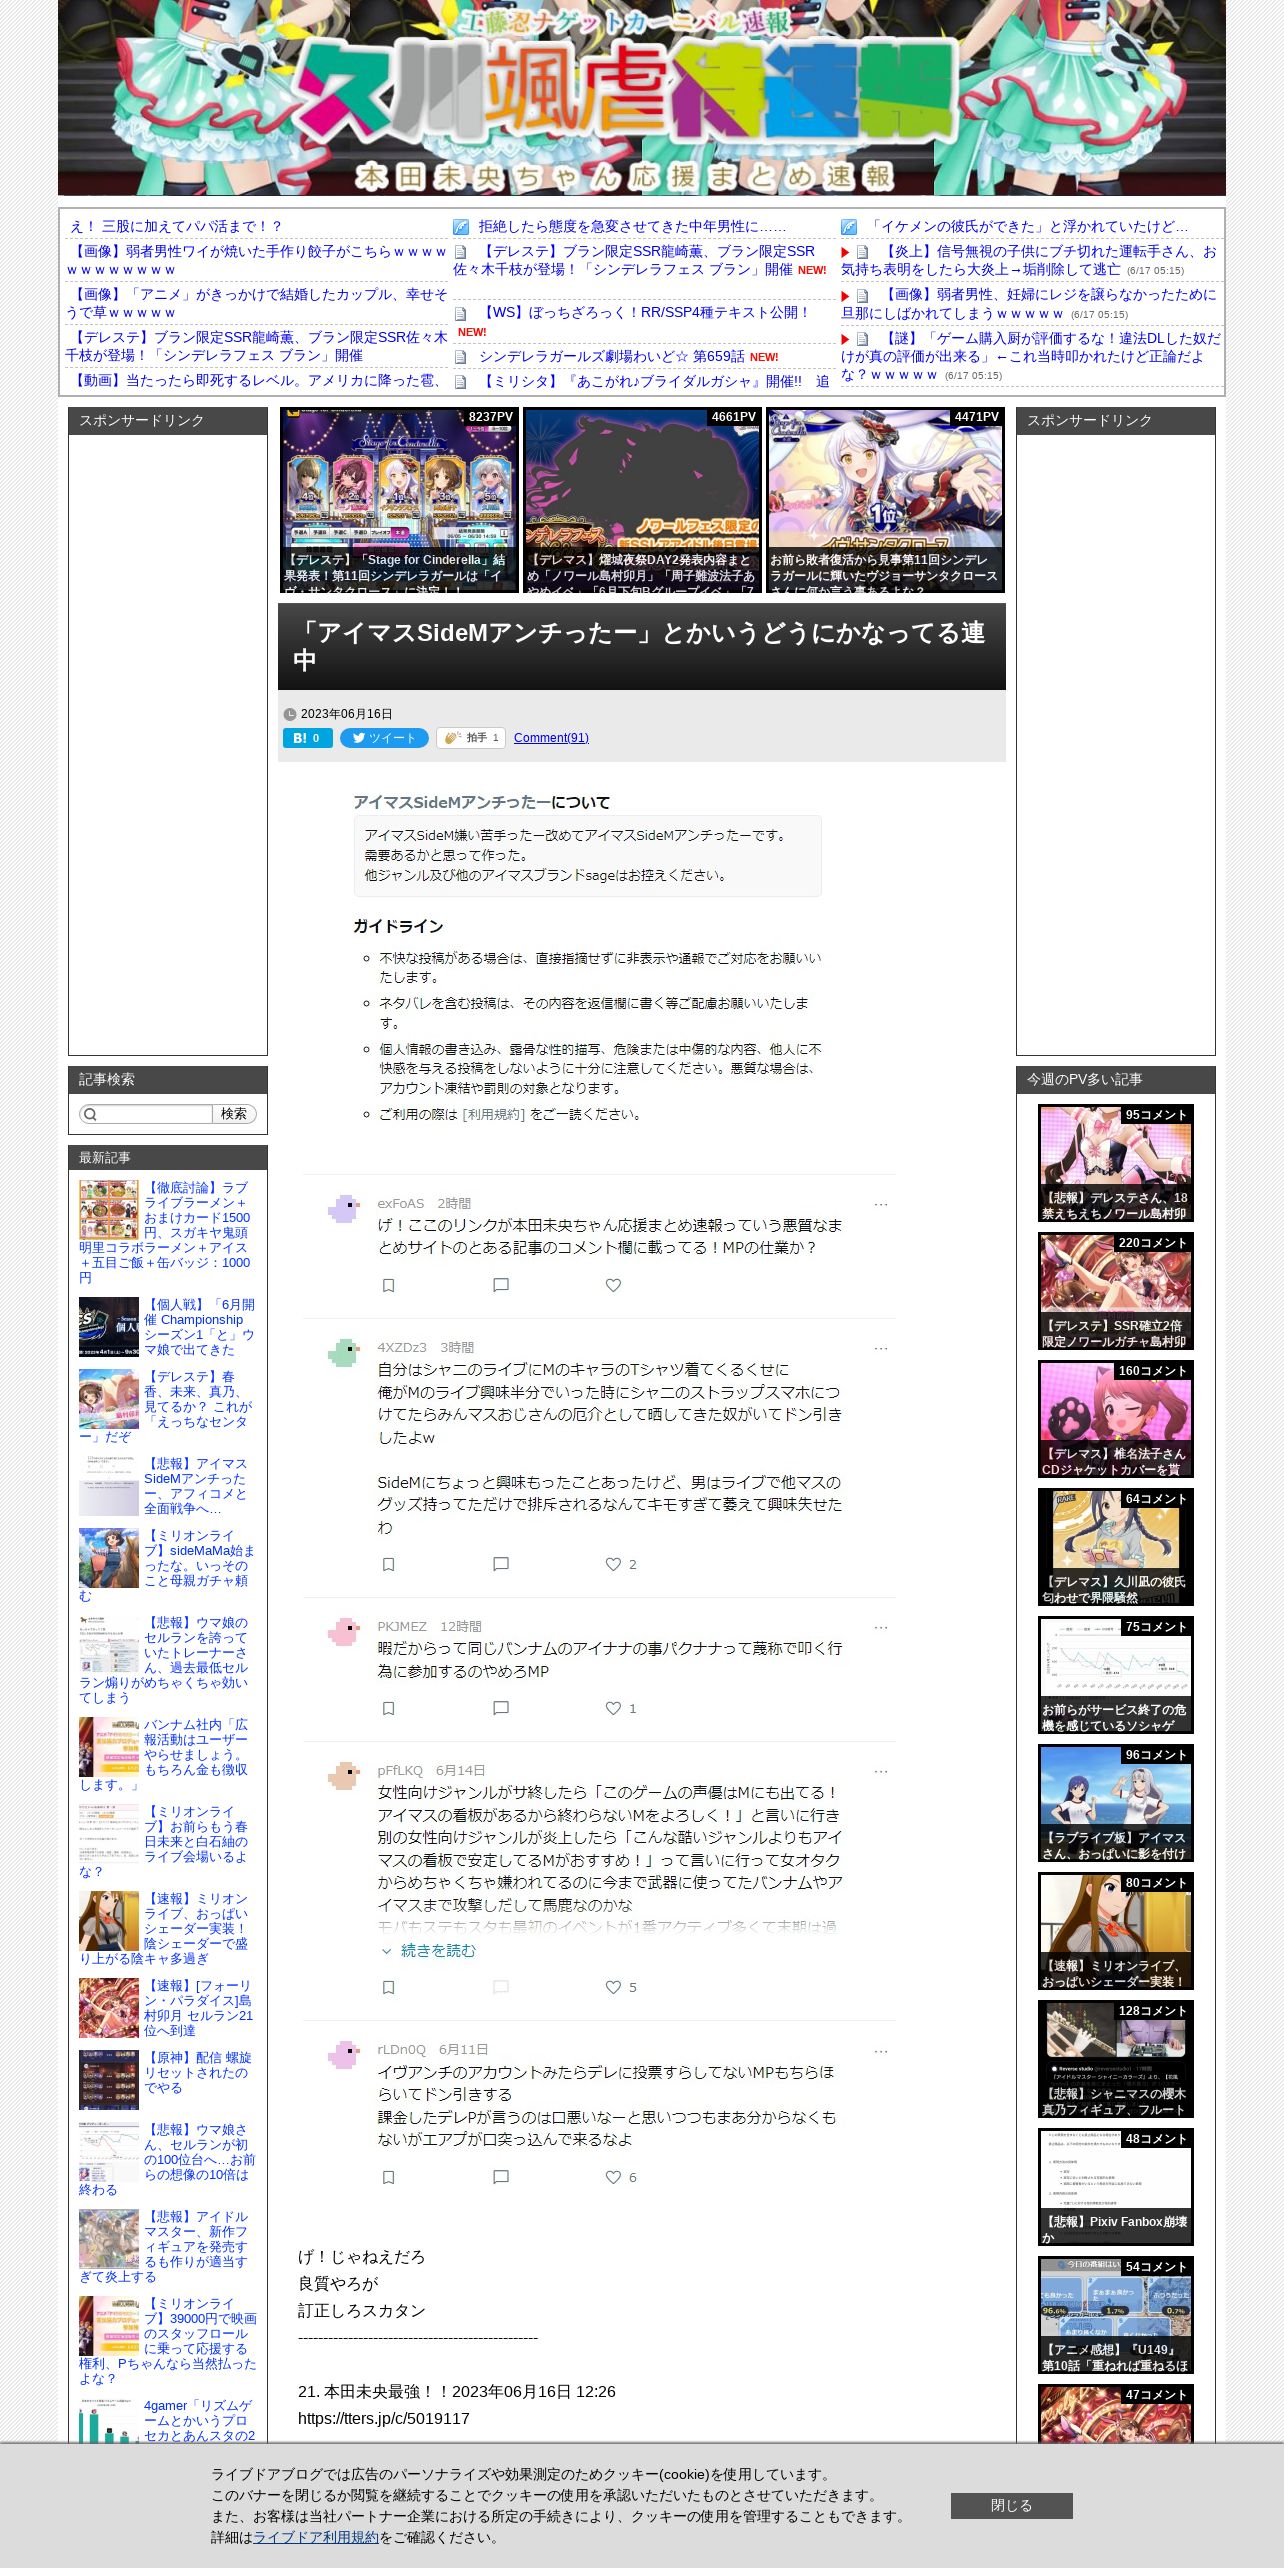Viewport: 1284px width, 2568px height.
Task: Open the rLDn0Q comment options menu
Action: click(x=880, y=2051)
